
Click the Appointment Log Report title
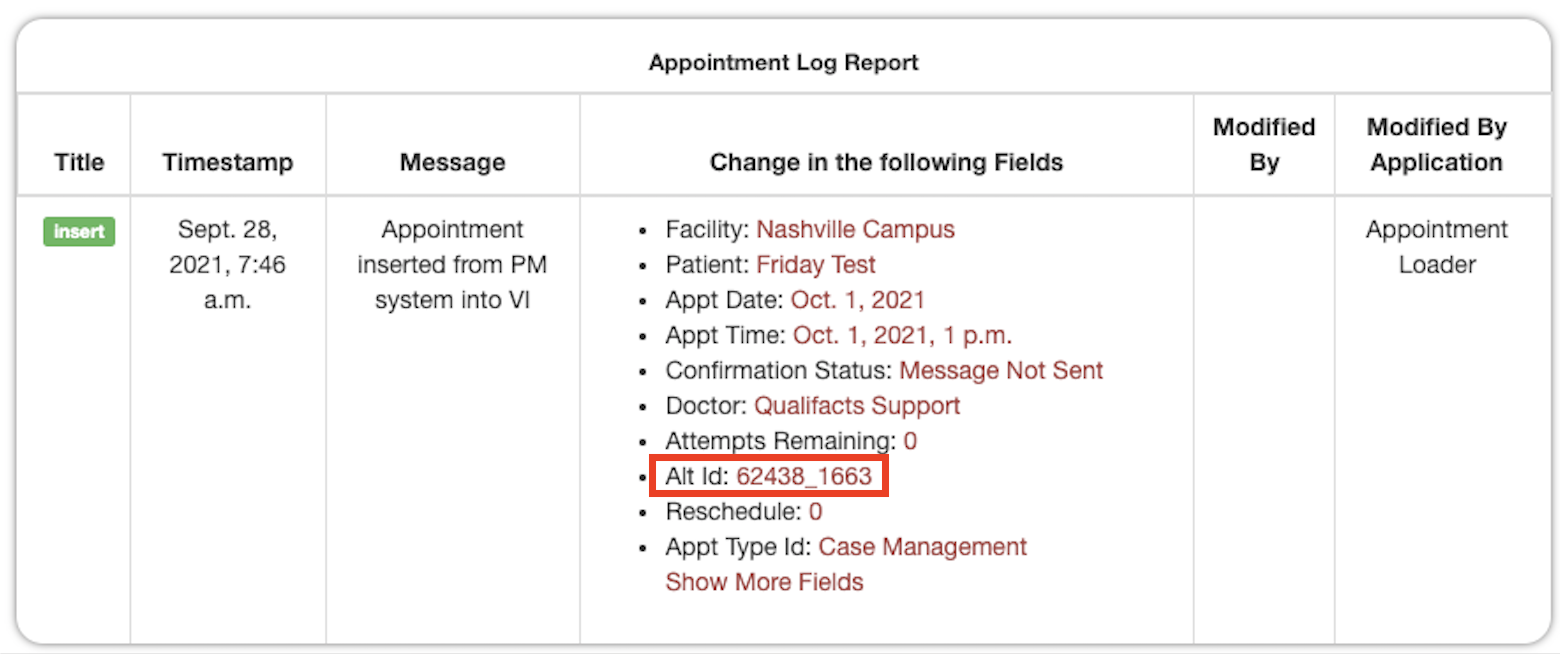point(783,63)
